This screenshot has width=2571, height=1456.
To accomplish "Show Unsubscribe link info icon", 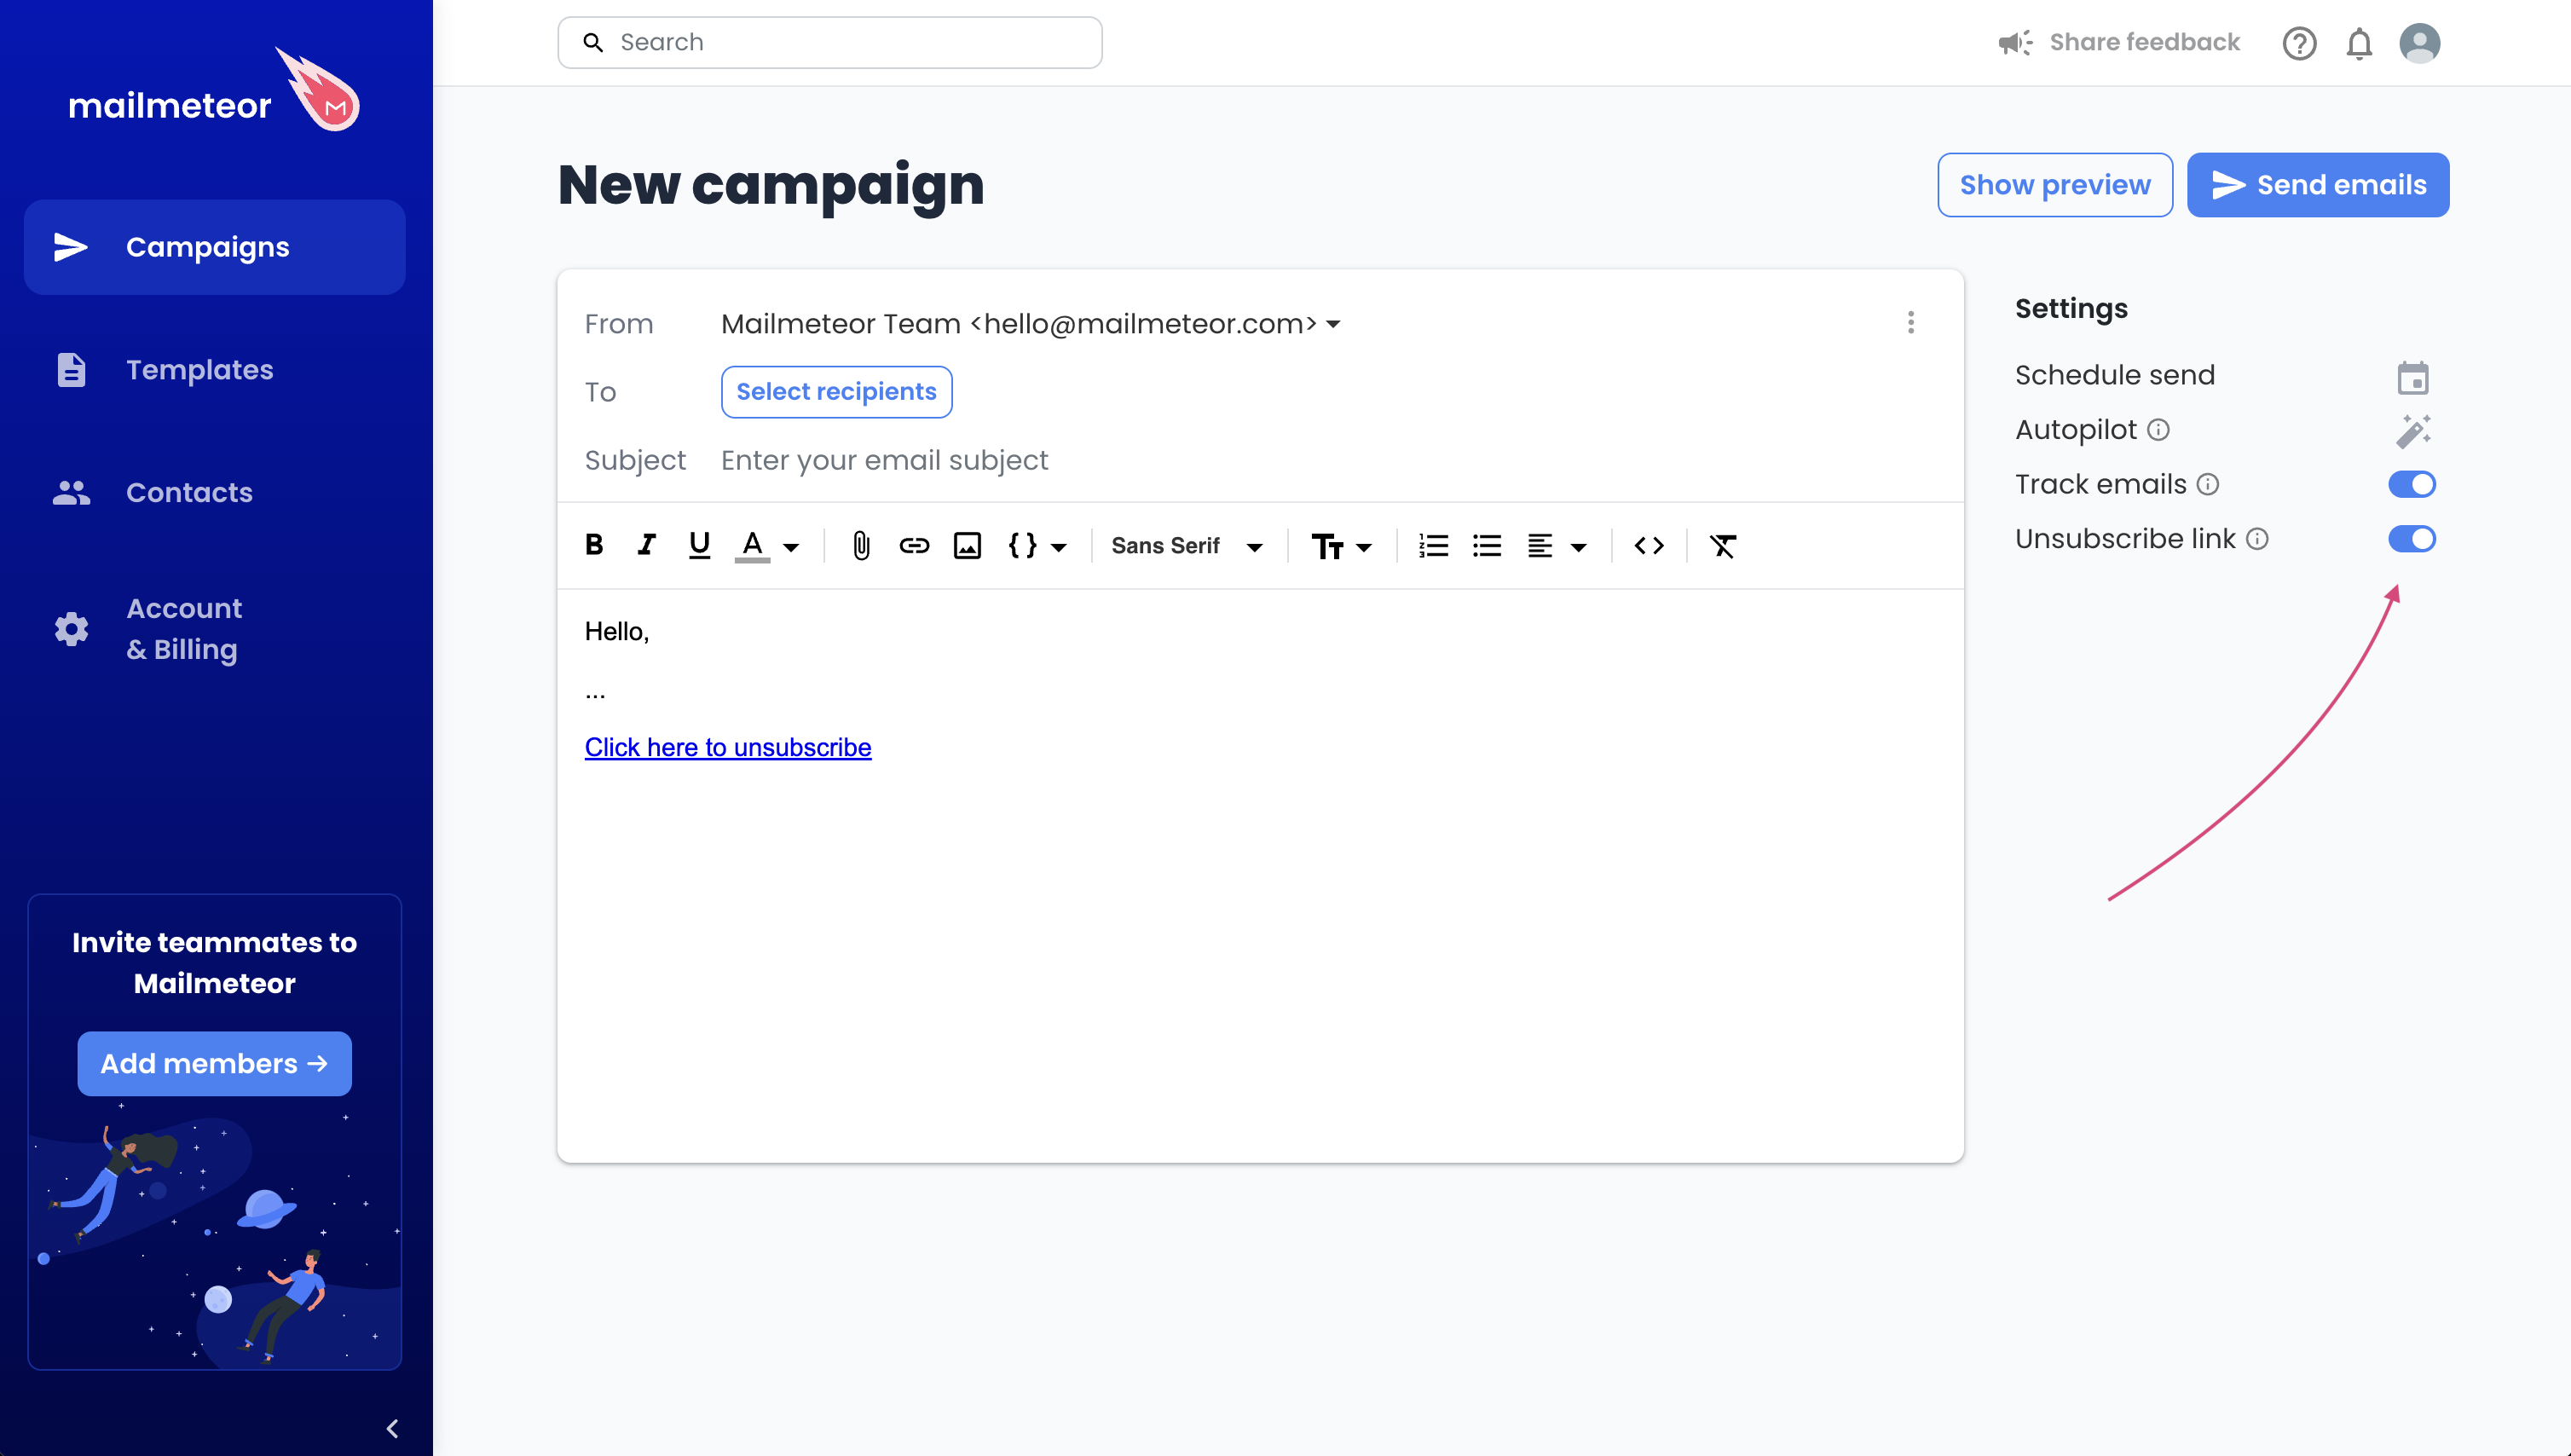I will [x=2257, y=539].
